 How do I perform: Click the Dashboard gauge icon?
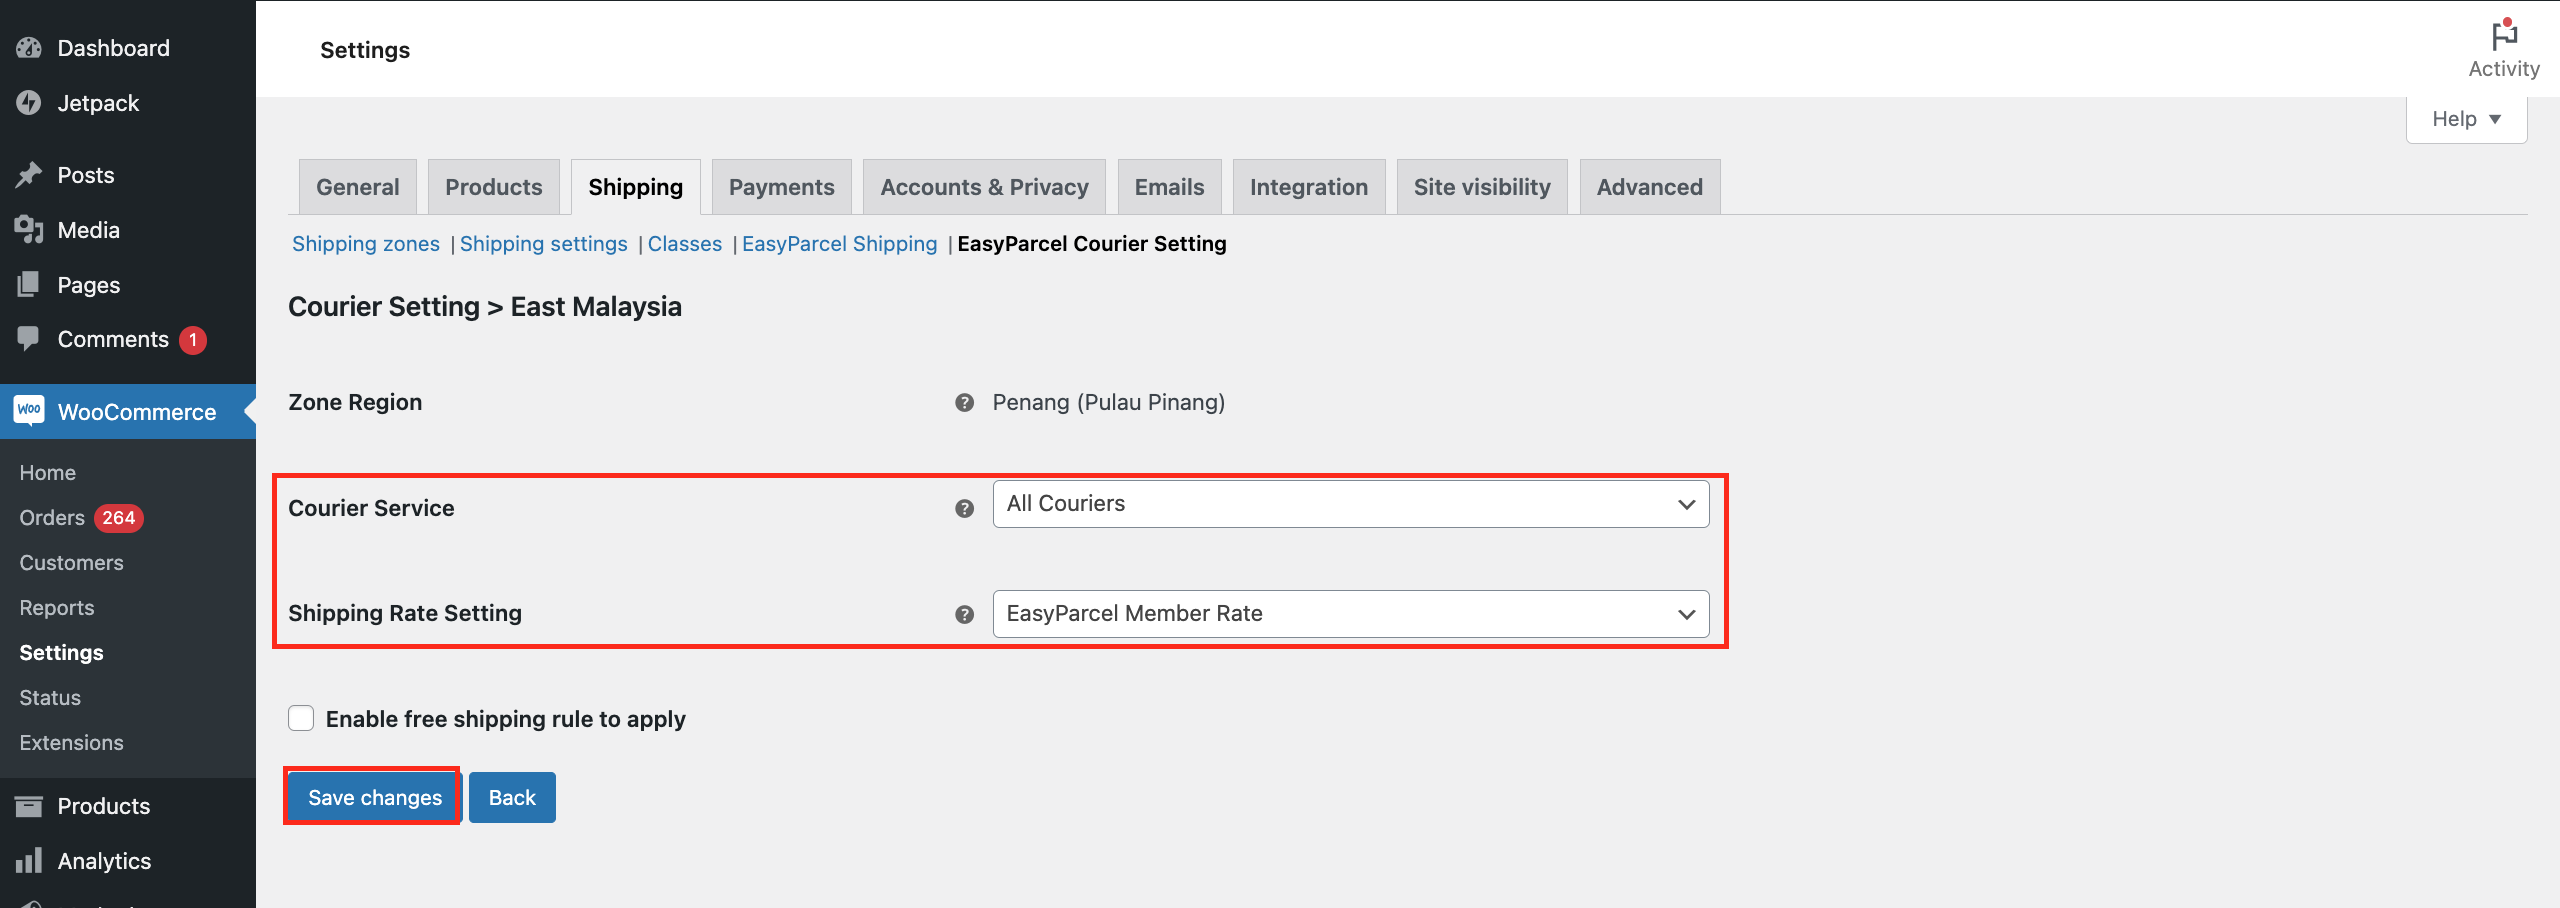point(29,48)
